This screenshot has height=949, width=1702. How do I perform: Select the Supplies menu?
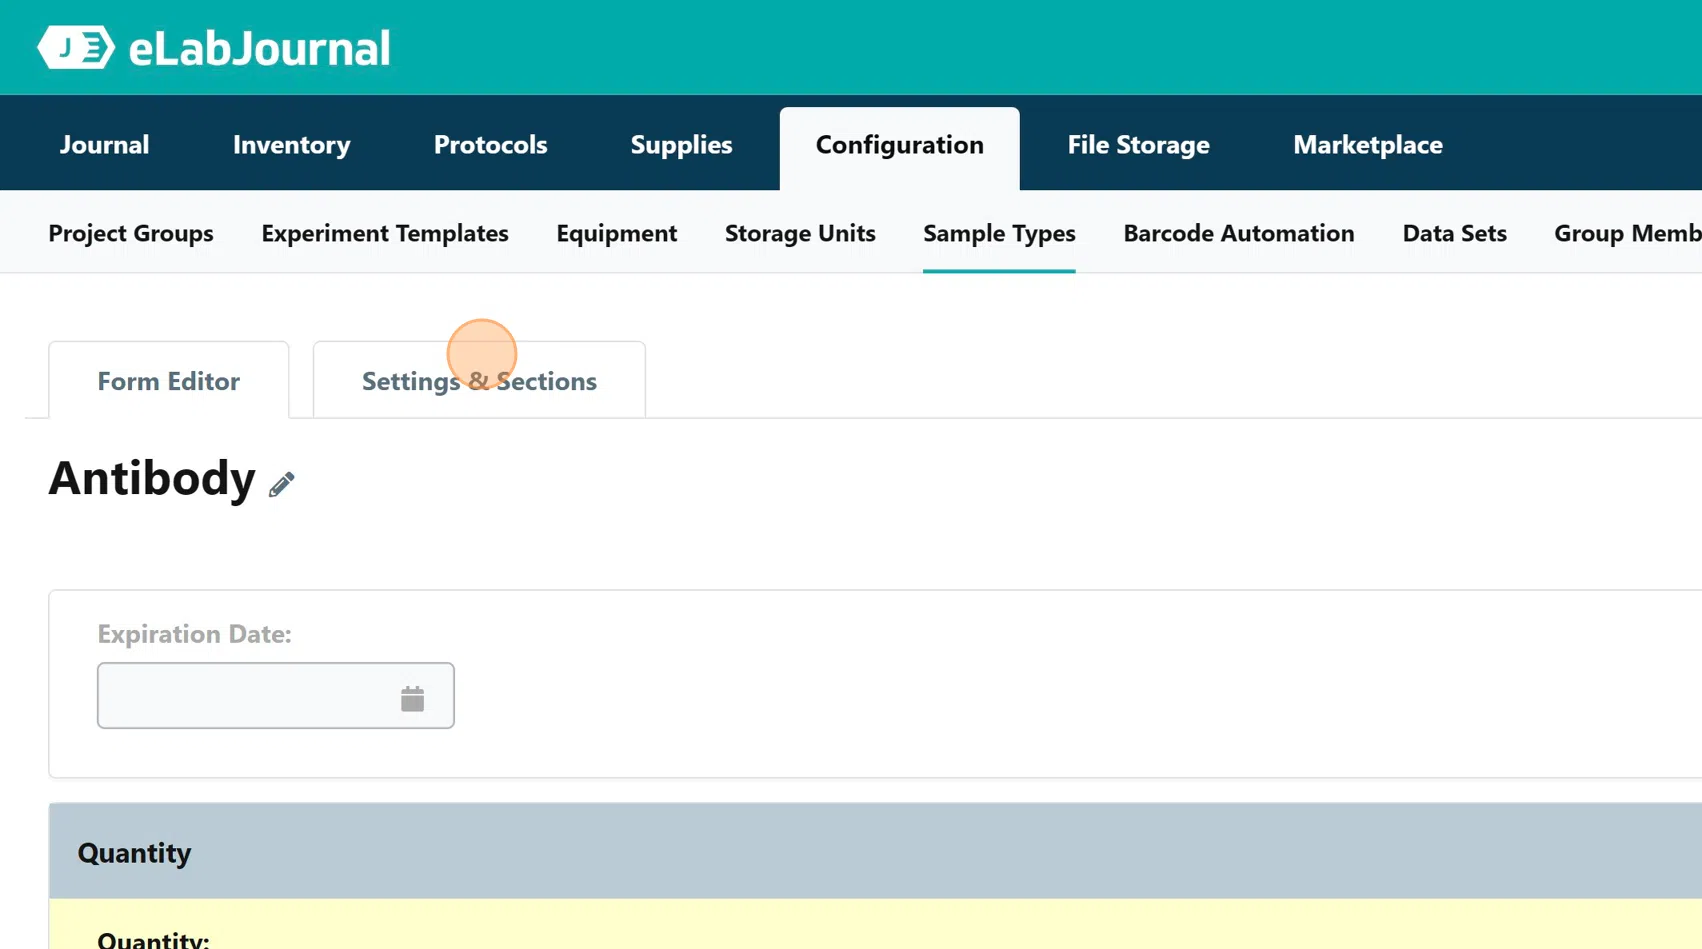click(681, 145)
